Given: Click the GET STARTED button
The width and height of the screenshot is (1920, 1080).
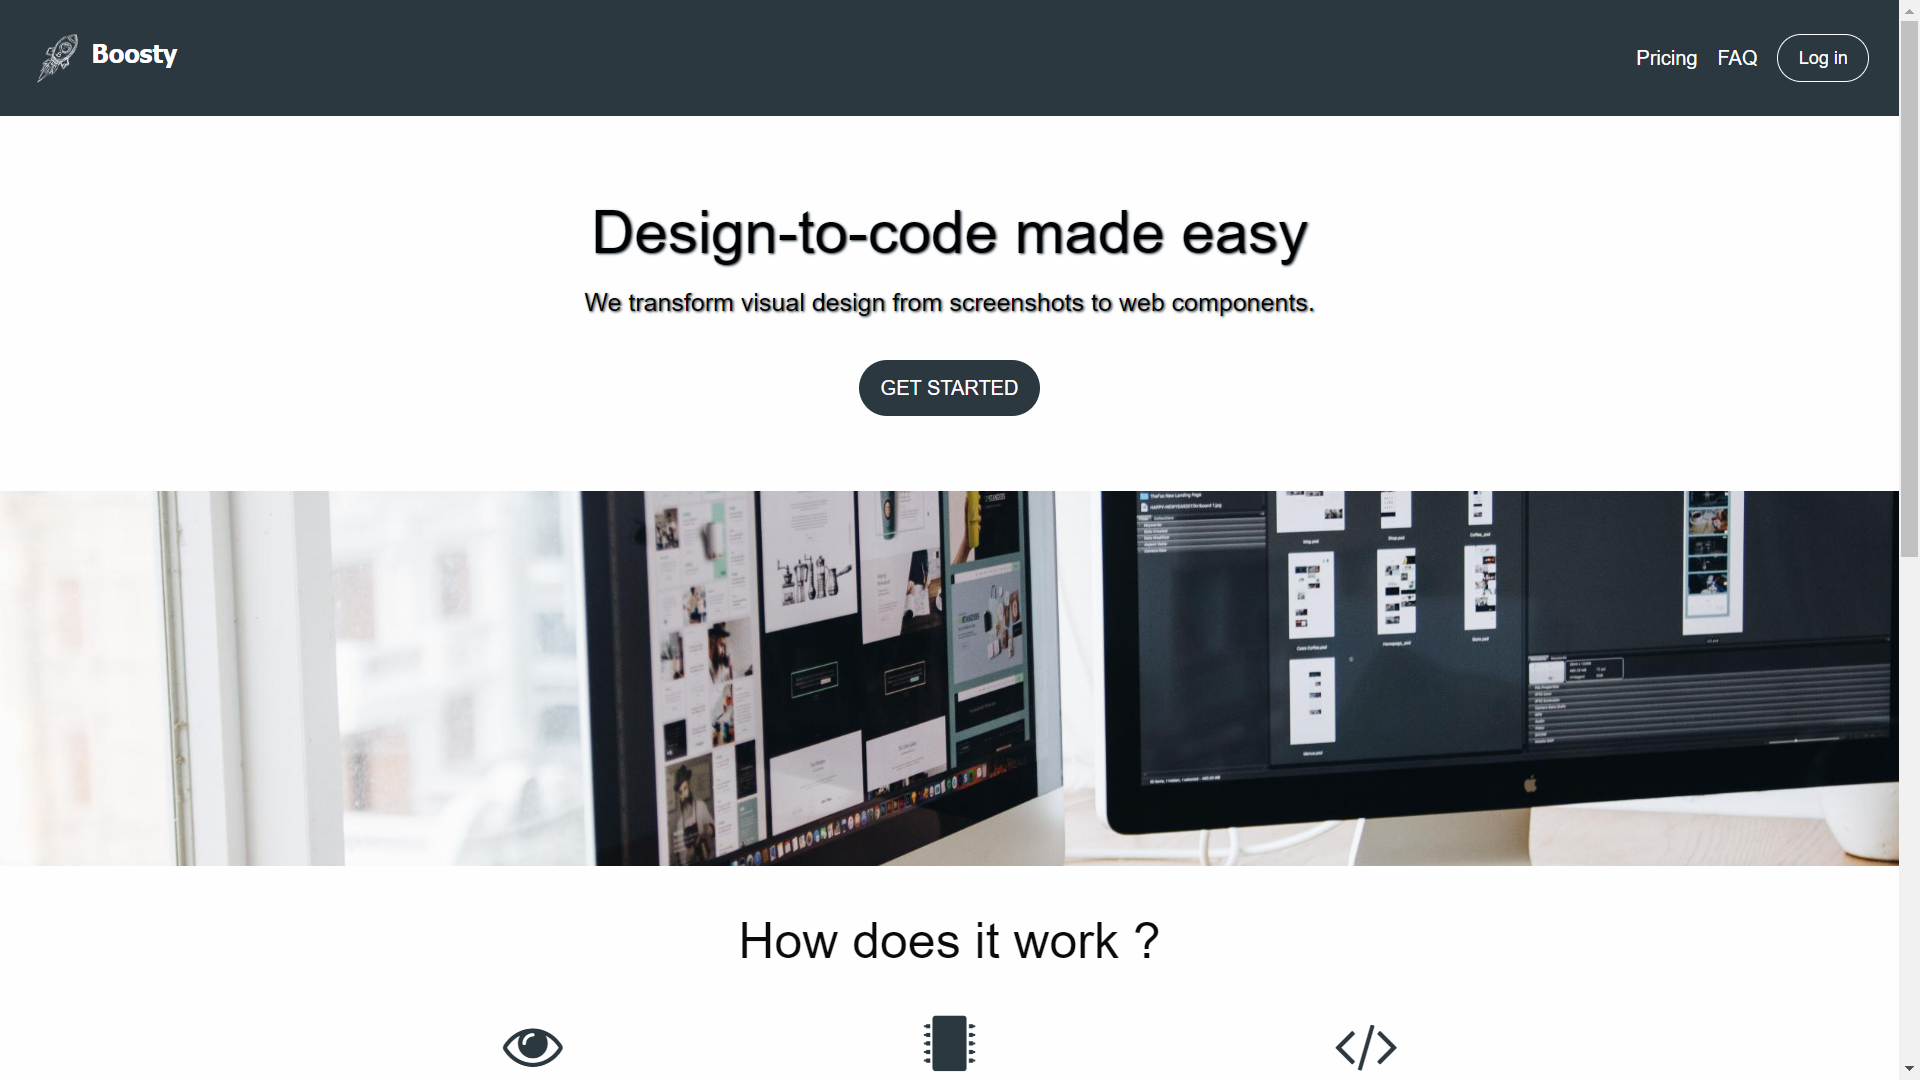Looking at the screenshot, I should pos(949,388).
